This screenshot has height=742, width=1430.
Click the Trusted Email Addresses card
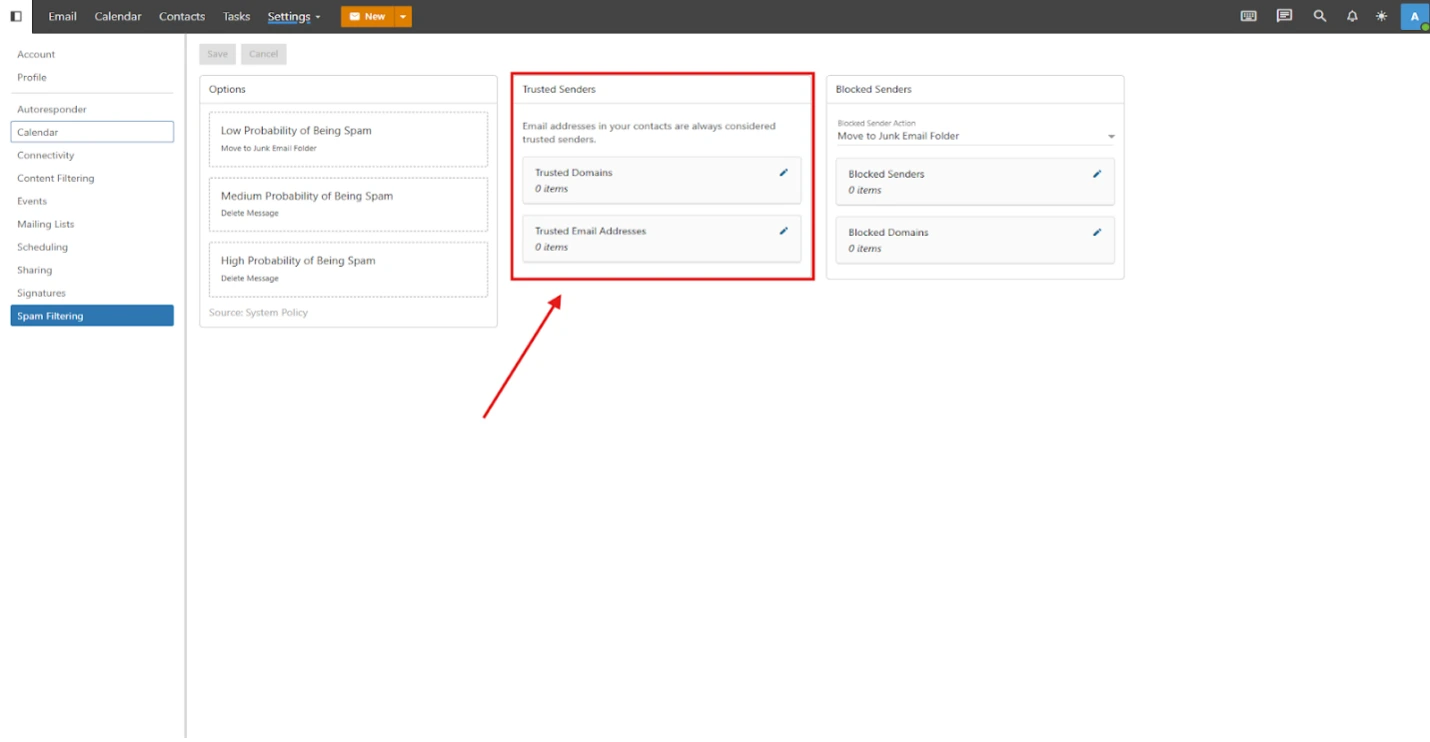pos(661,238)
